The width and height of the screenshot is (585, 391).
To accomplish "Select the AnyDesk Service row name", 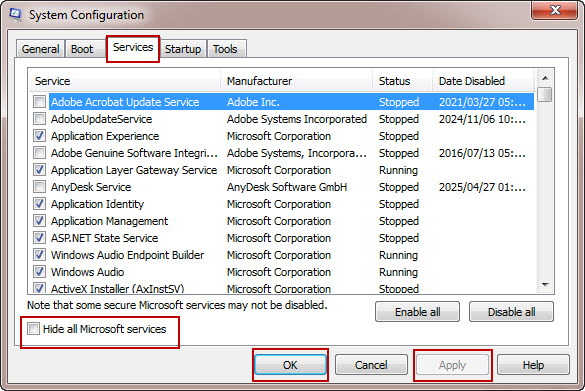I will coord(91,187).
